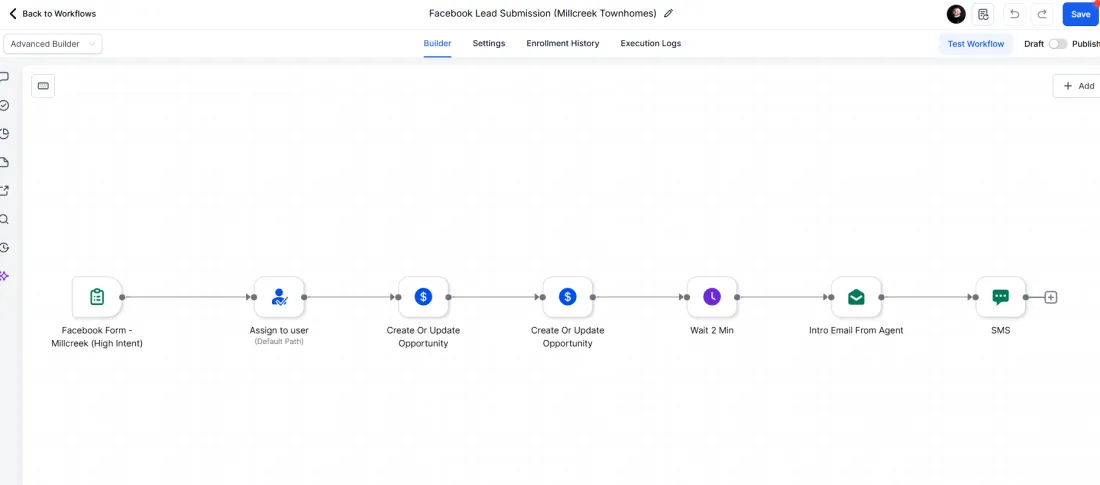Image resolution: width=1100 pixels, height=485 pixels.
Task: Add a step after SMS using plus box
Action: [x=1050, y=298]
